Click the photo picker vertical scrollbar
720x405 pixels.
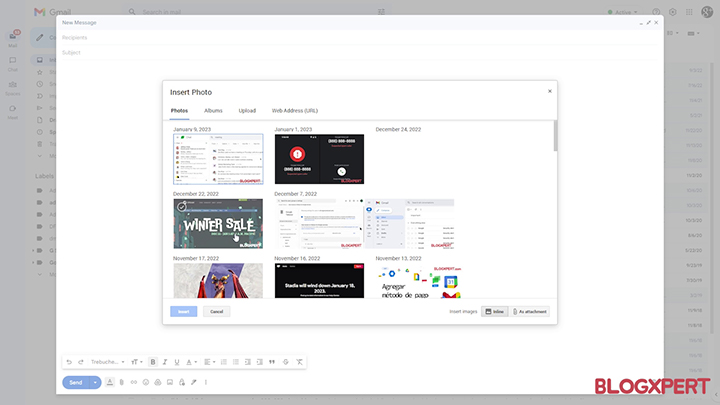[x=555, y=136]
